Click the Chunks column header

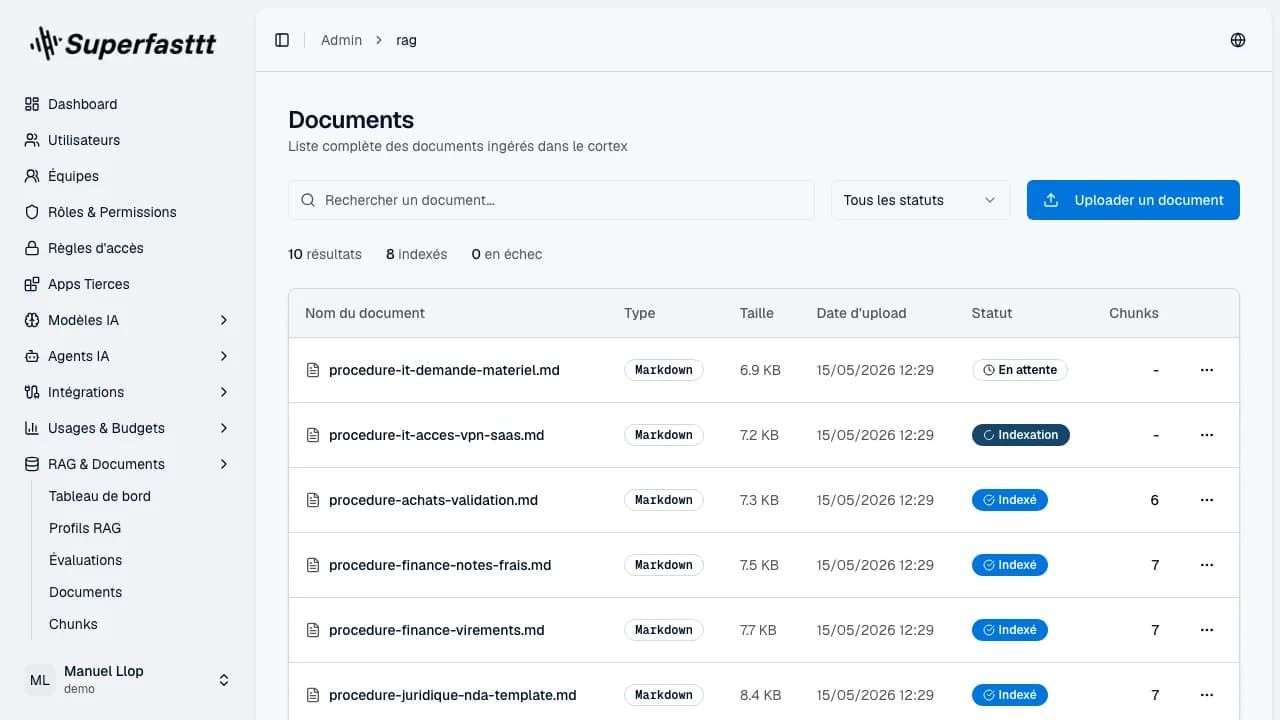pyautogui.click(x=1134, y=313)
